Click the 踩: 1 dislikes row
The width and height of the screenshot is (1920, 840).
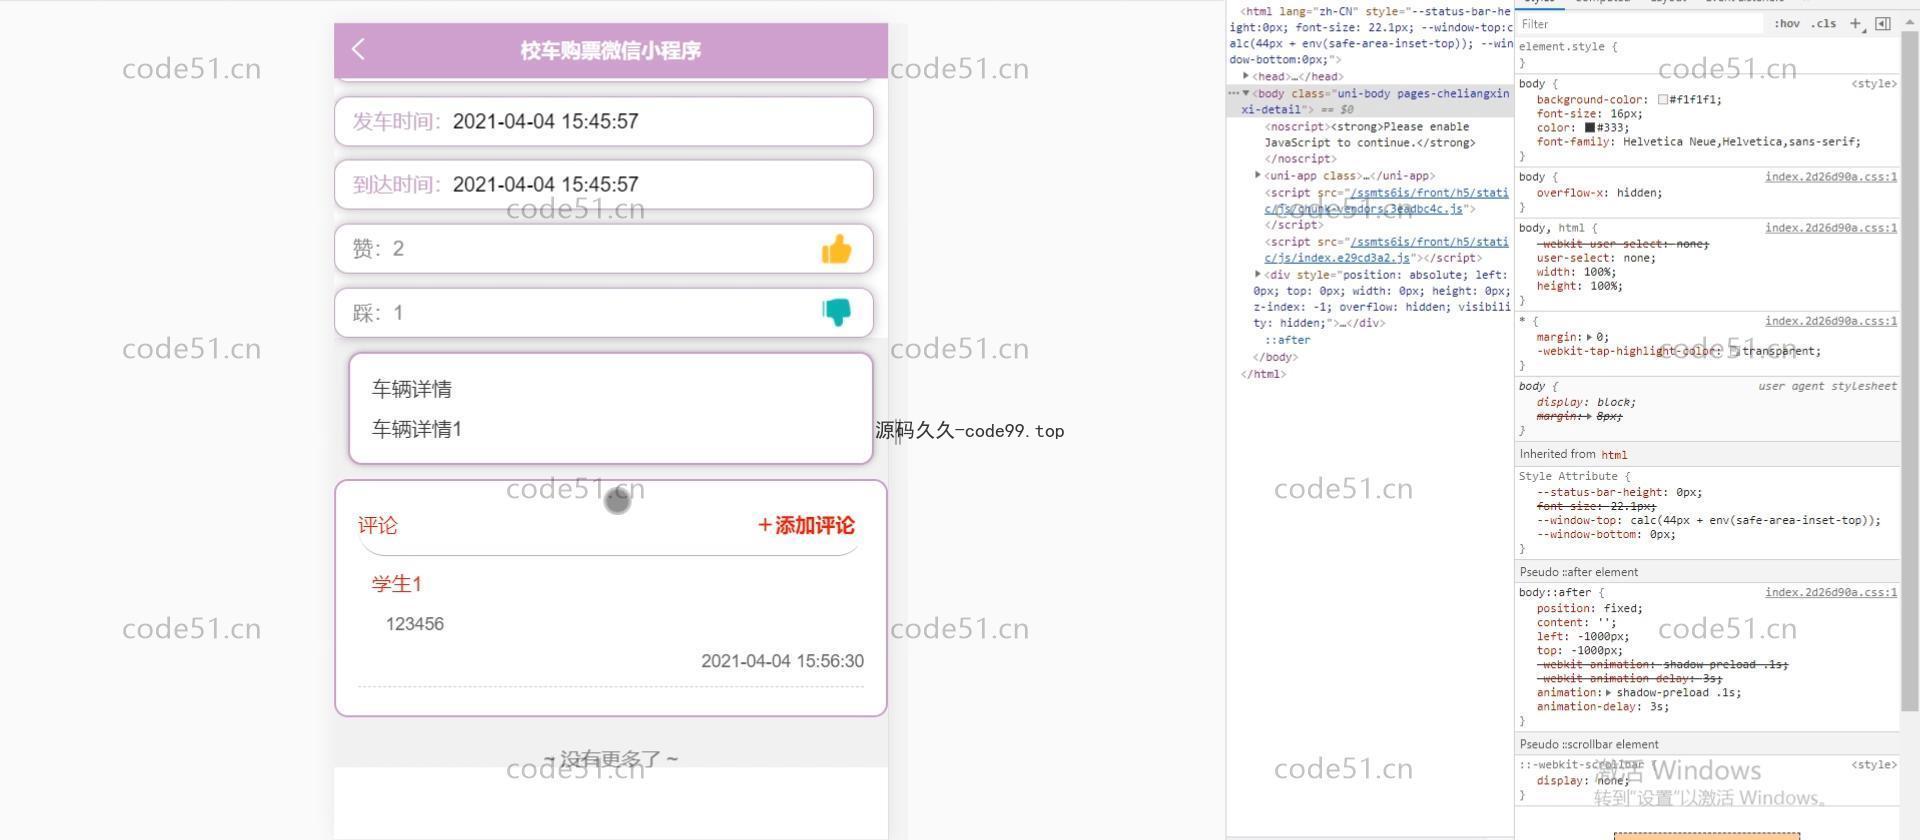pos(604,313)
